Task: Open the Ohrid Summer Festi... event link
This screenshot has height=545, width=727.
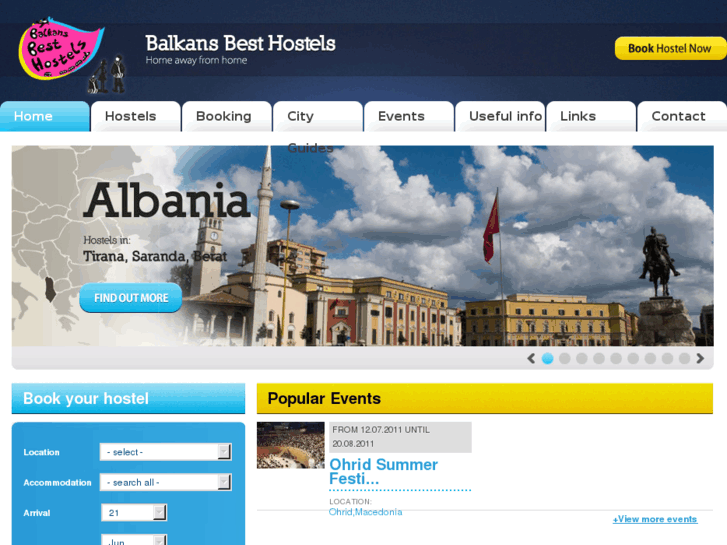Action: [383, 471]
